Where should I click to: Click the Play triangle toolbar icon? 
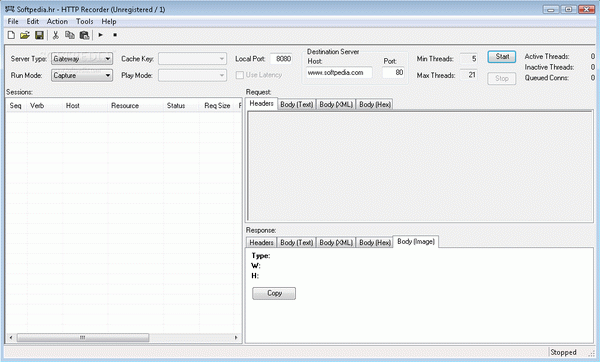[101, 35]
